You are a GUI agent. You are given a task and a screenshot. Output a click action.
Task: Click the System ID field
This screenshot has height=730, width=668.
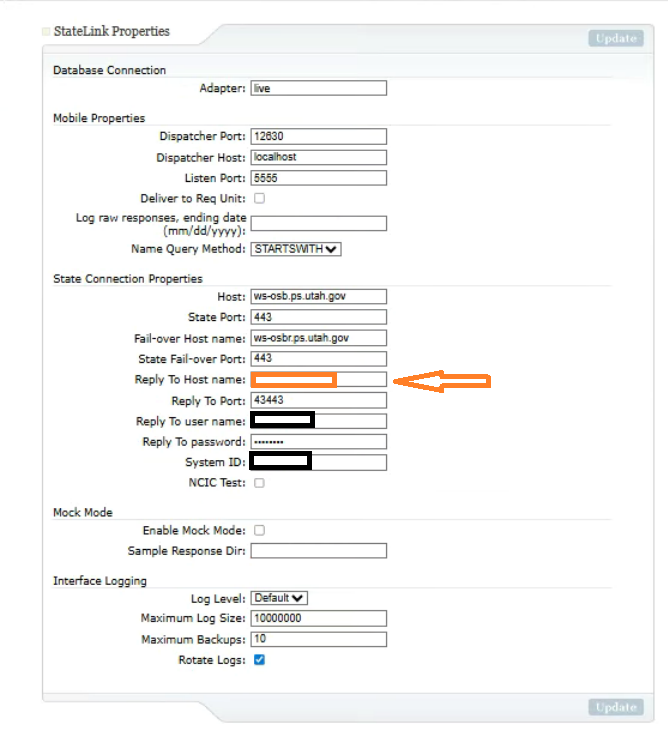tap(318, 462)
